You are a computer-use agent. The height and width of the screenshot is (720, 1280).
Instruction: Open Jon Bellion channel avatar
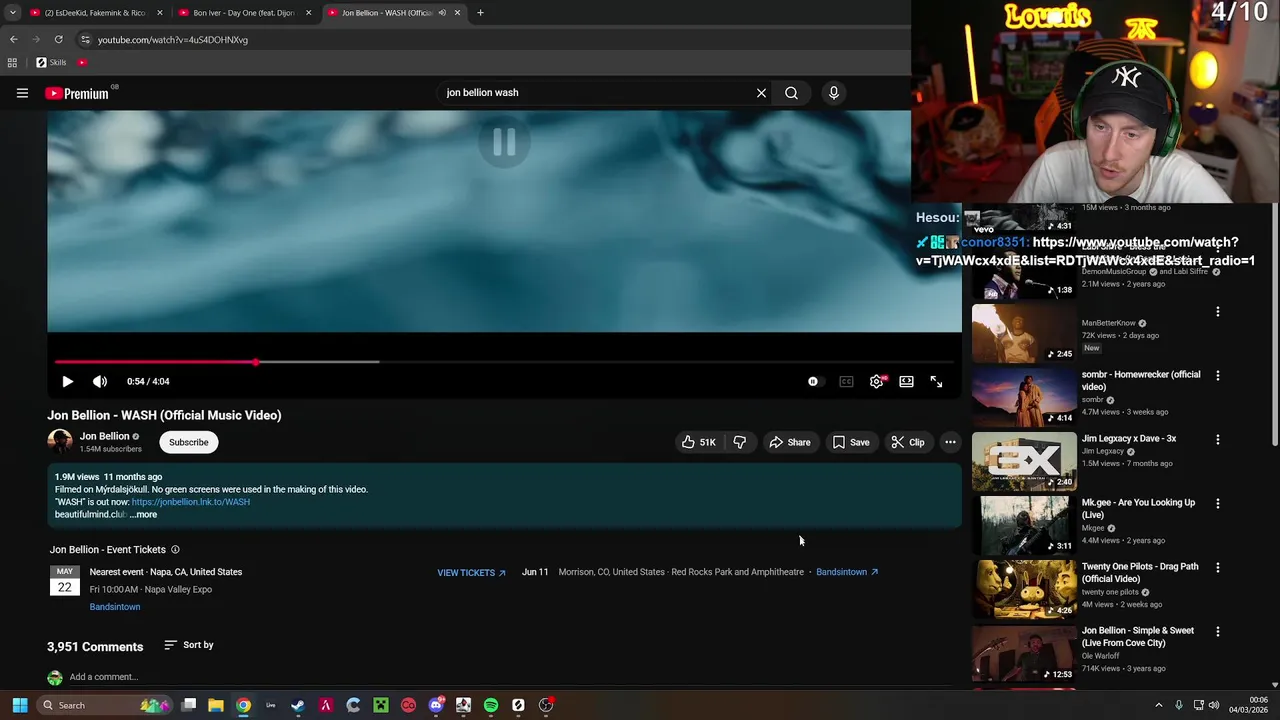(60, 442)
